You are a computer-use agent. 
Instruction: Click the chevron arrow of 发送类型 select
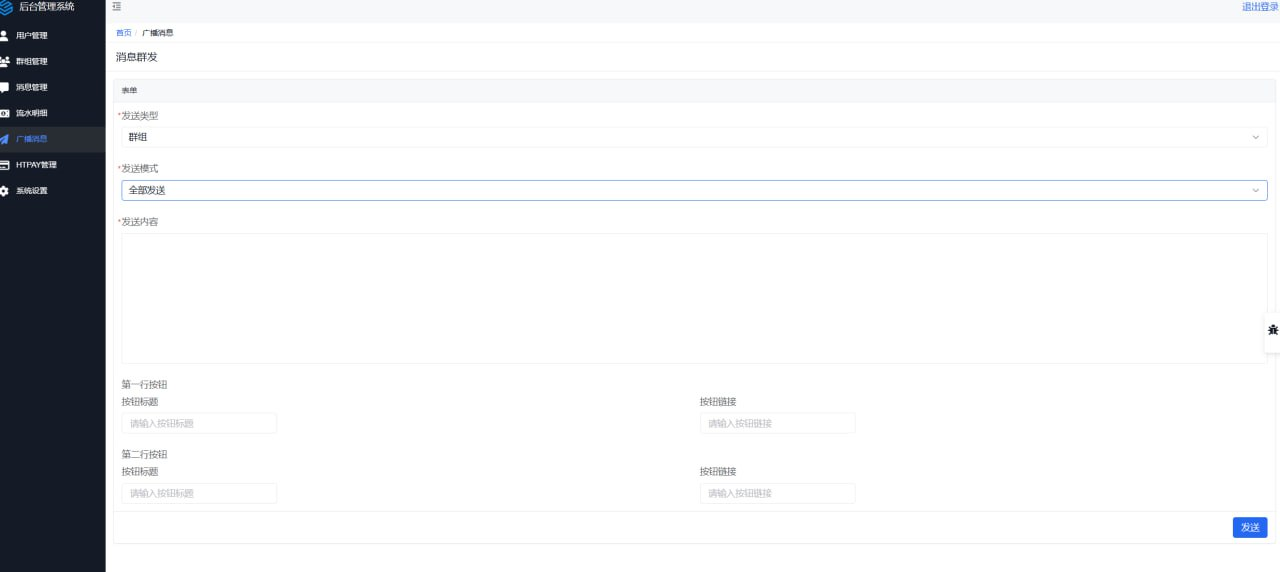[1256, 137]
